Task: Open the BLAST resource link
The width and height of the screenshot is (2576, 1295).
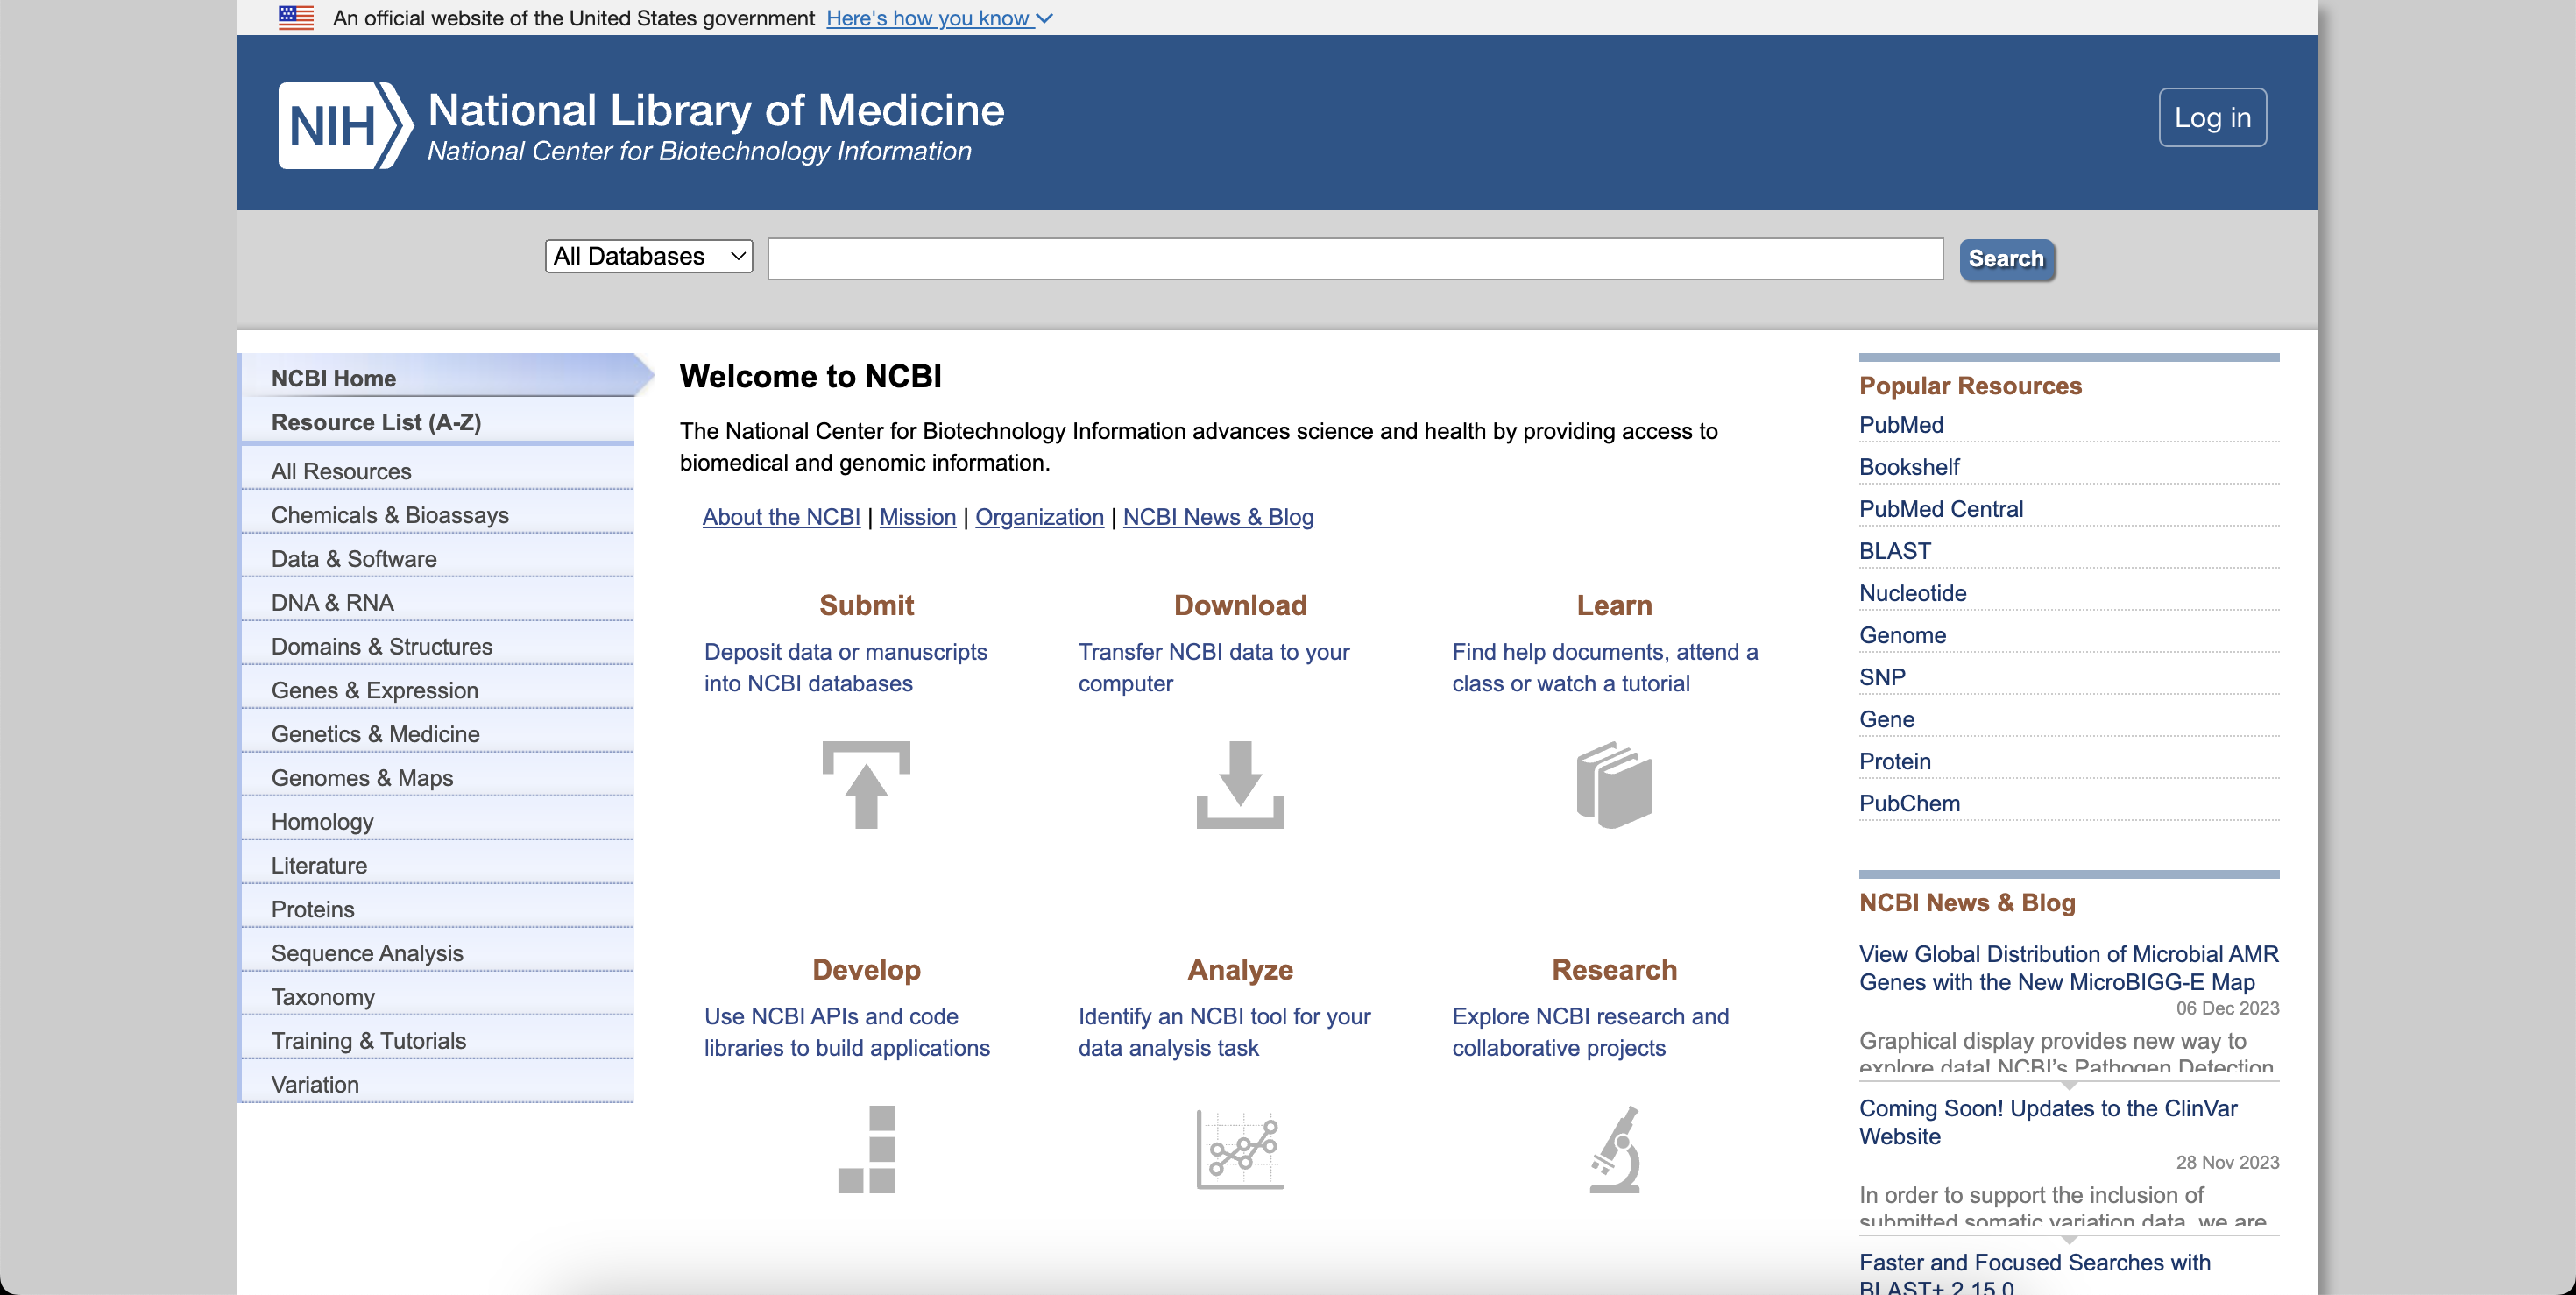Action: (1893, 551)
